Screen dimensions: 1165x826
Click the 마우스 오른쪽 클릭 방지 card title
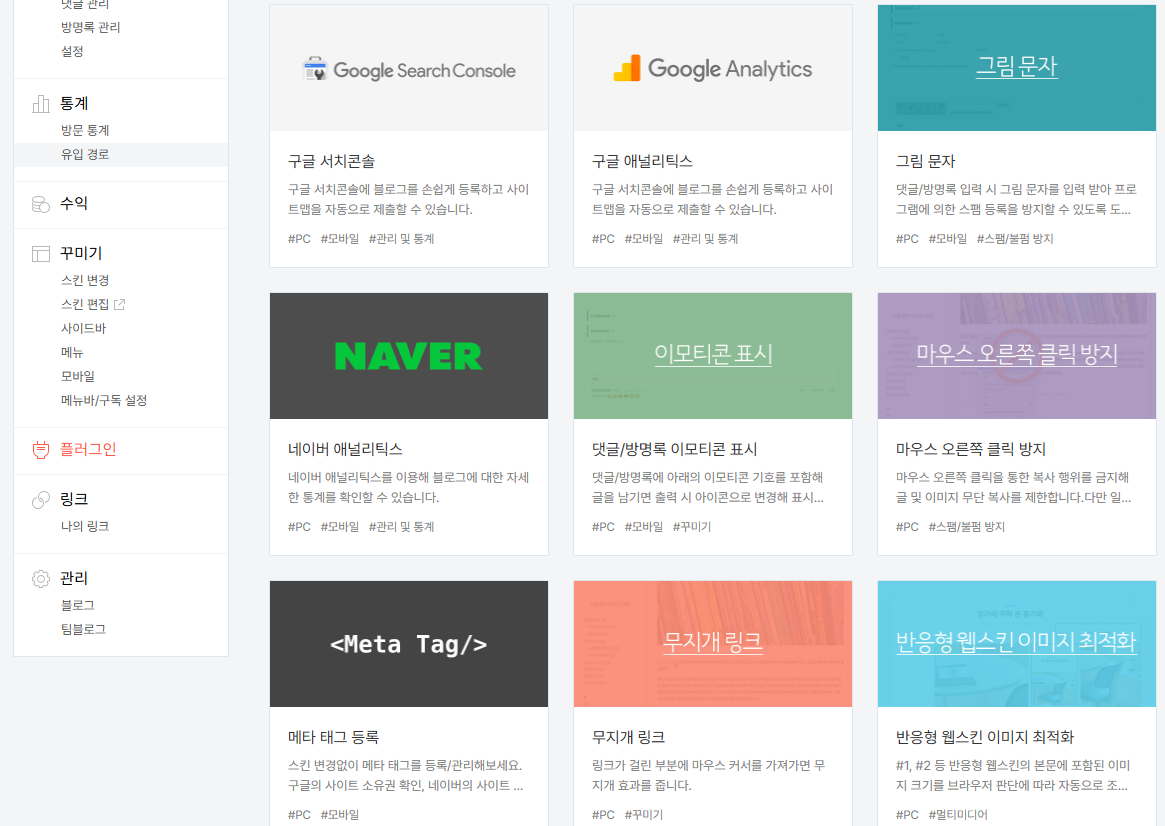pyautogui.click(x=970, y=449)
